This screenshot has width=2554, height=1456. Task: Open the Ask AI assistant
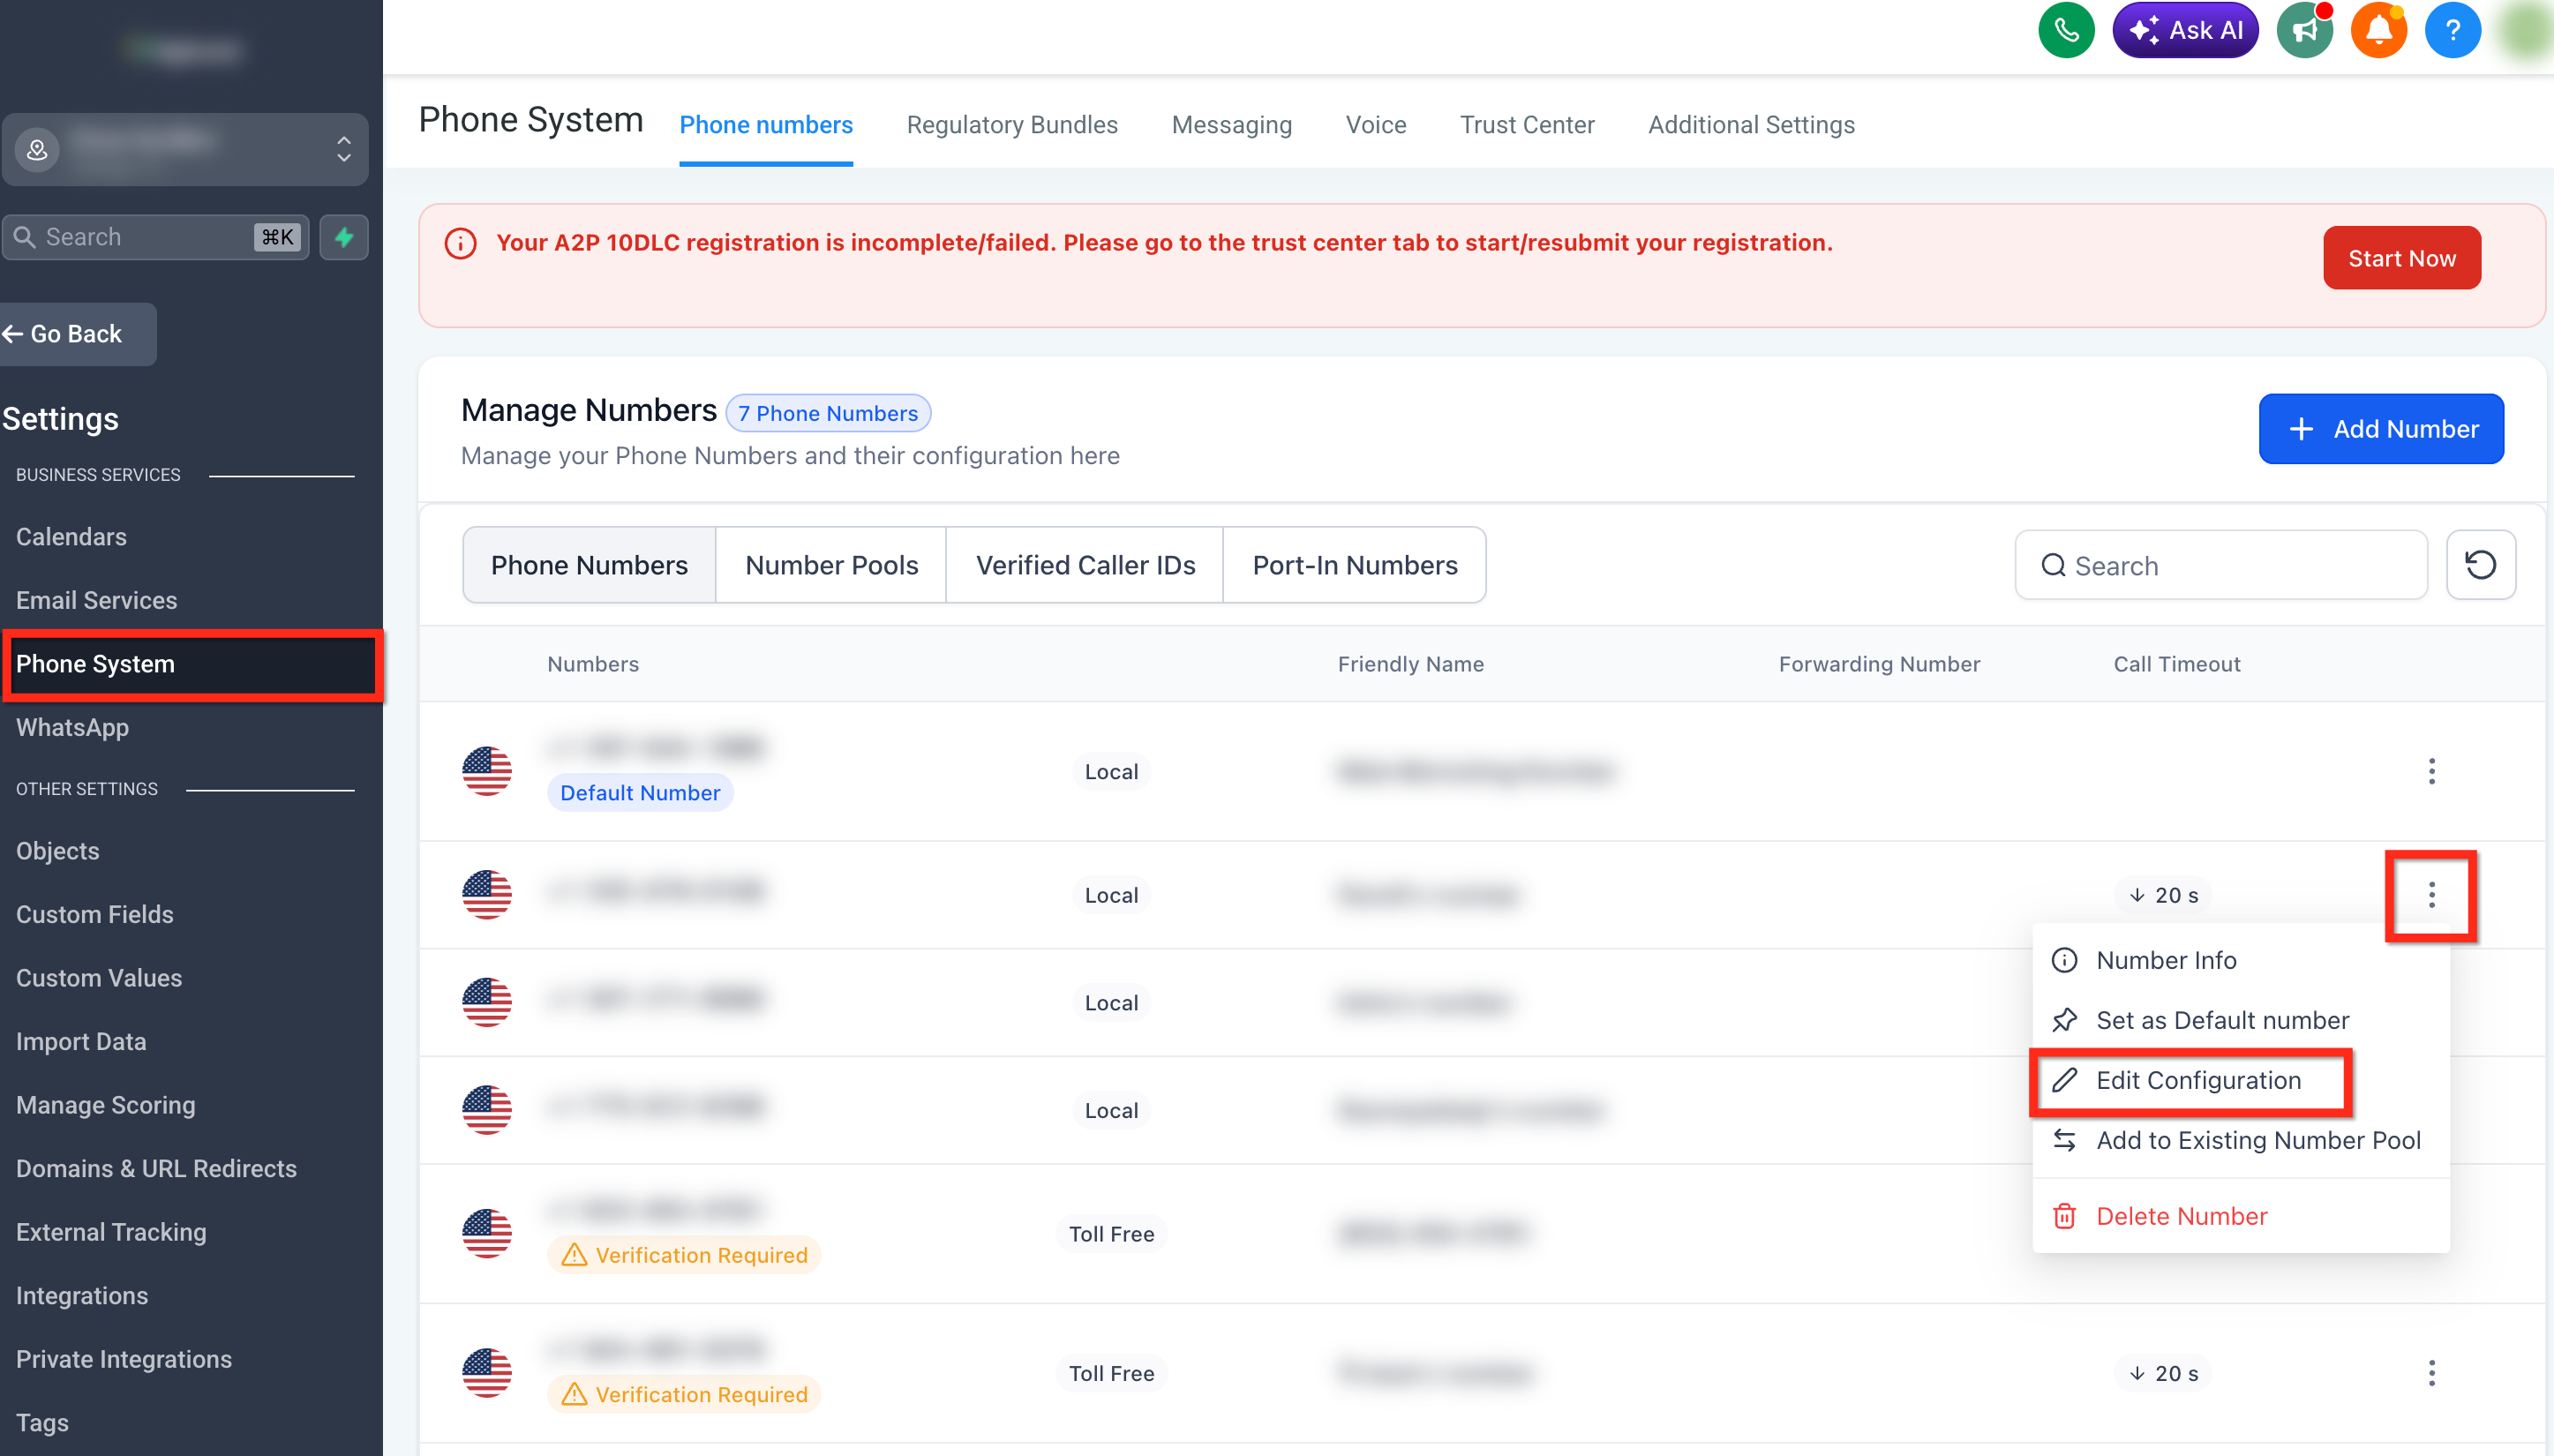pyautogui.click(x=2185, y=30)
